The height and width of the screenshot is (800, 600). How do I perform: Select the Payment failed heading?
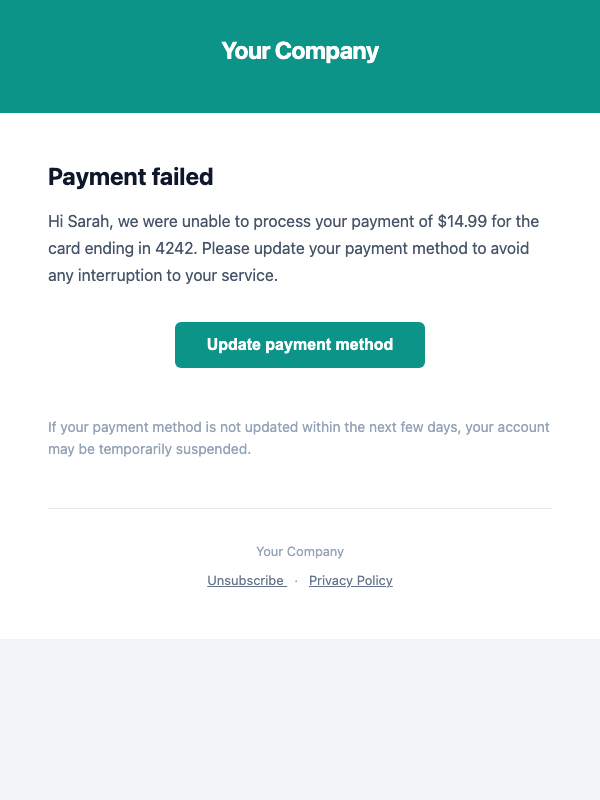coord(130,177)
